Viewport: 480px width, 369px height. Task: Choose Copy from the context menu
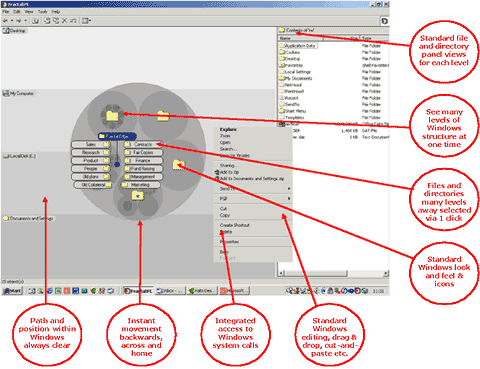click(x=225, y=215)
